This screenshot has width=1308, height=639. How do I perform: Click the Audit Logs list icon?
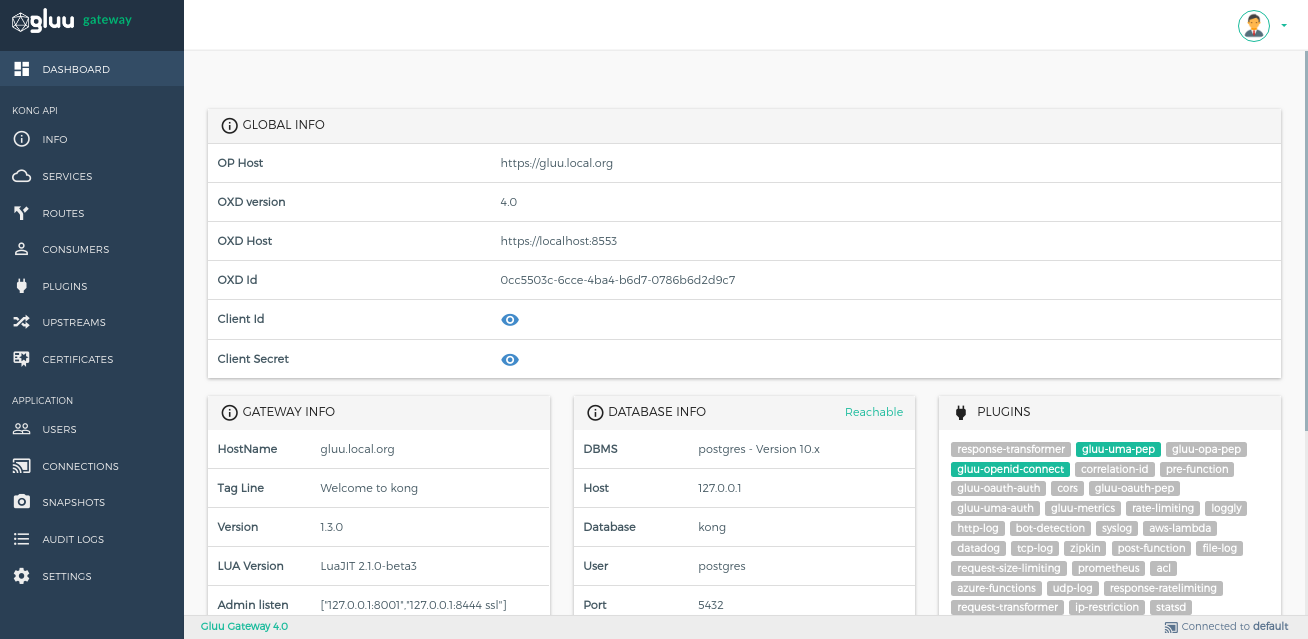point(21,539)
